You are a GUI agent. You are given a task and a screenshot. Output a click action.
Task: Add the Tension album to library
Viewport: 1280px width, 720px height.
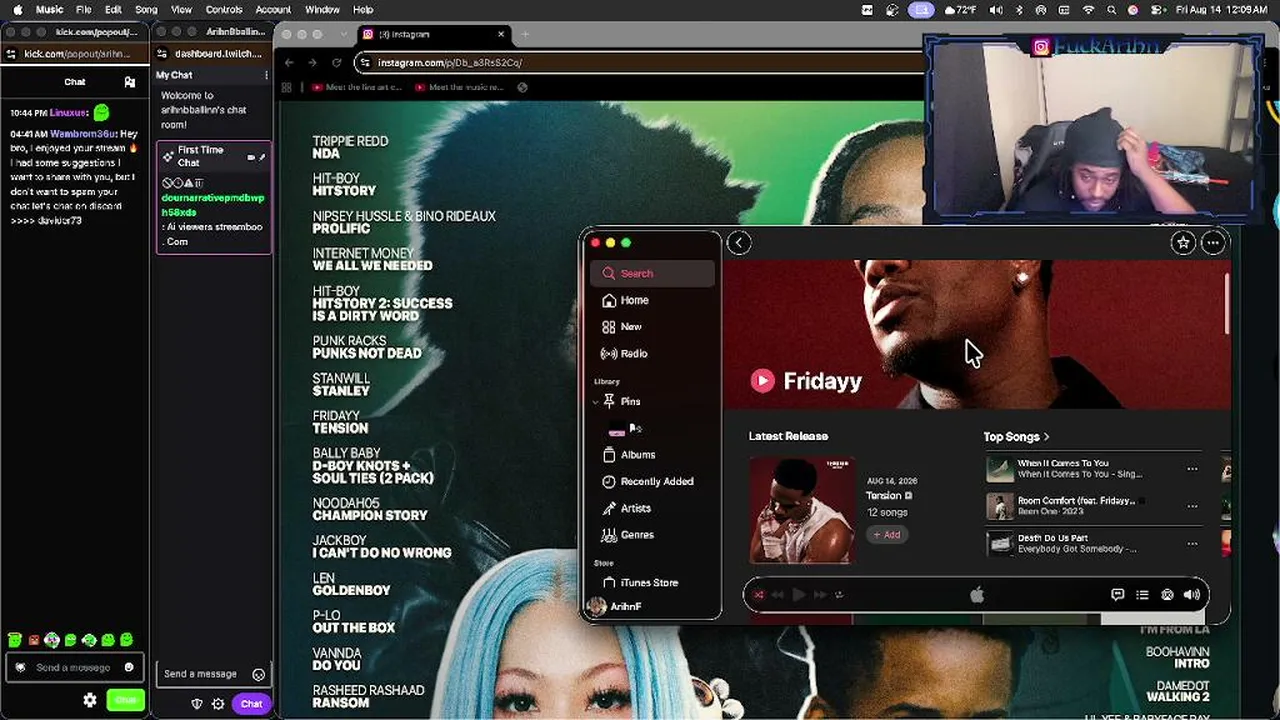pos(887,535)
